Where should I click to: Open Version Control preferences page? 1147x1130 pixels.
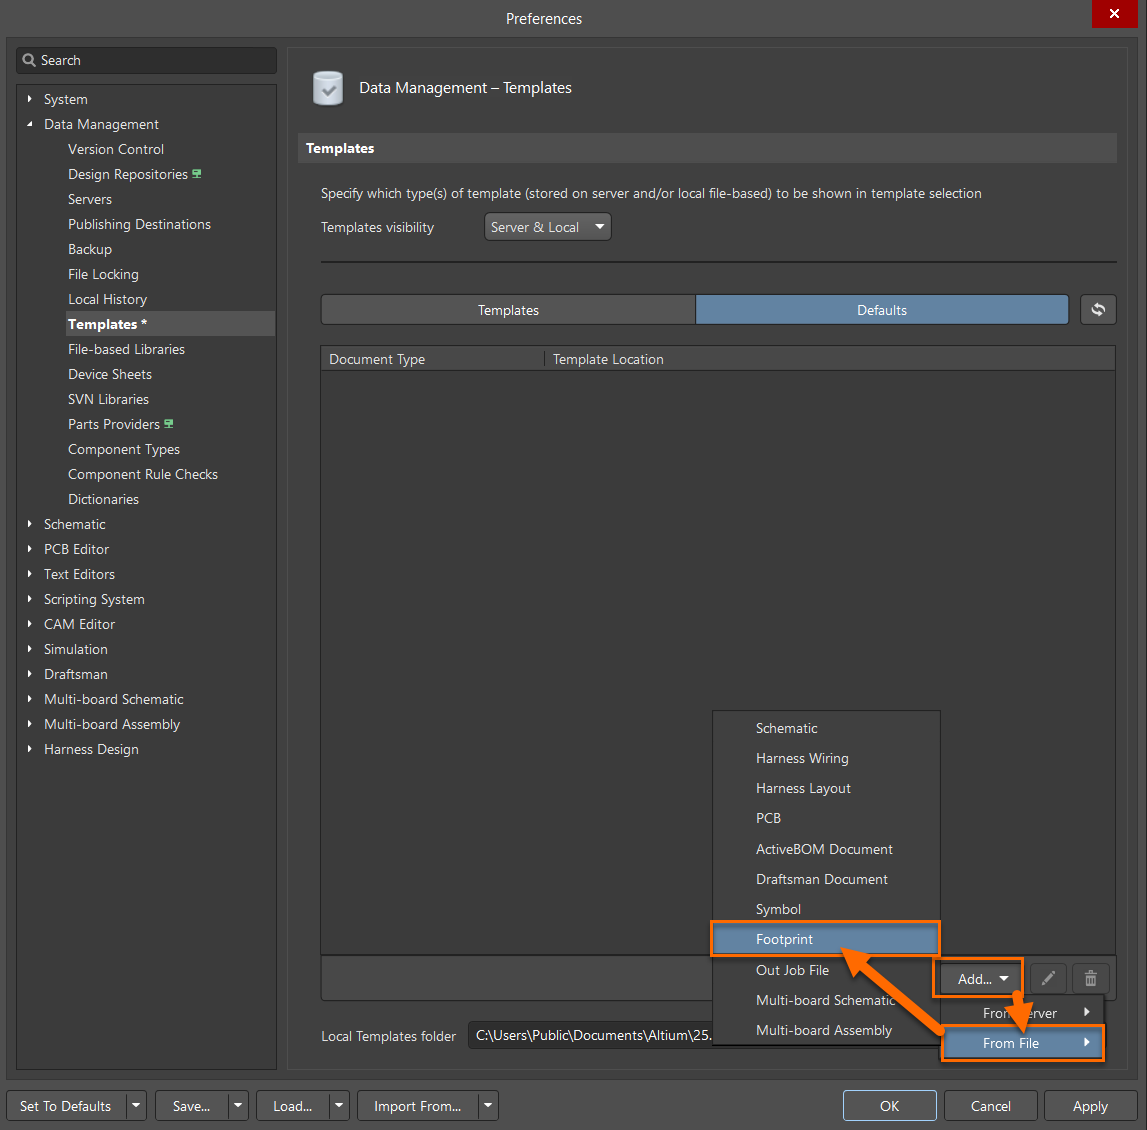pos(116,149)
